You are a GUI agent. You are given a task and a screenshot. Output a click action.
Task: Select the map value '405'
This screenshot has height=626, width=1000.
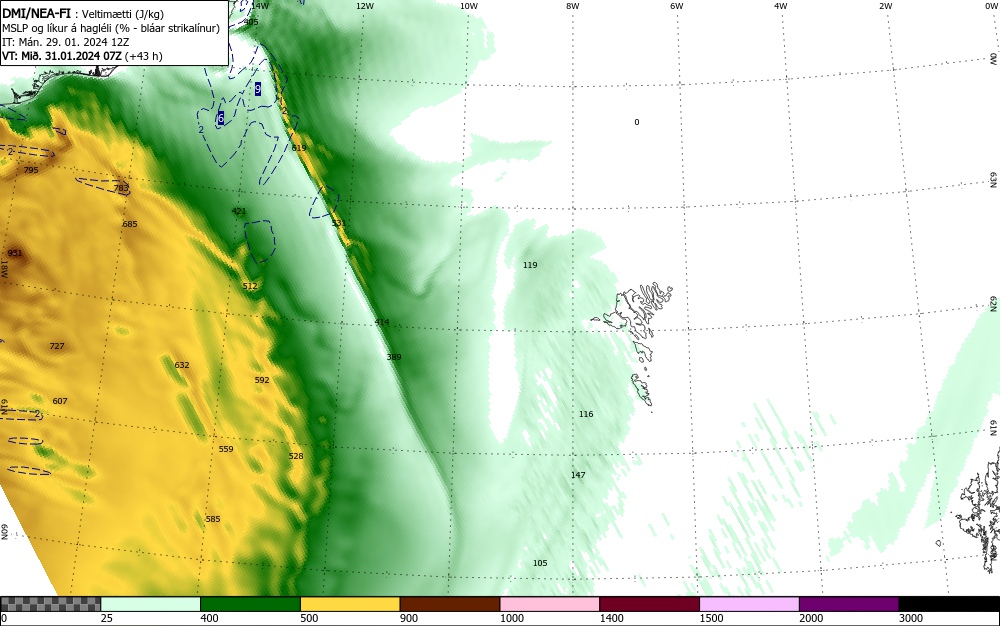[x=251, y=22]
